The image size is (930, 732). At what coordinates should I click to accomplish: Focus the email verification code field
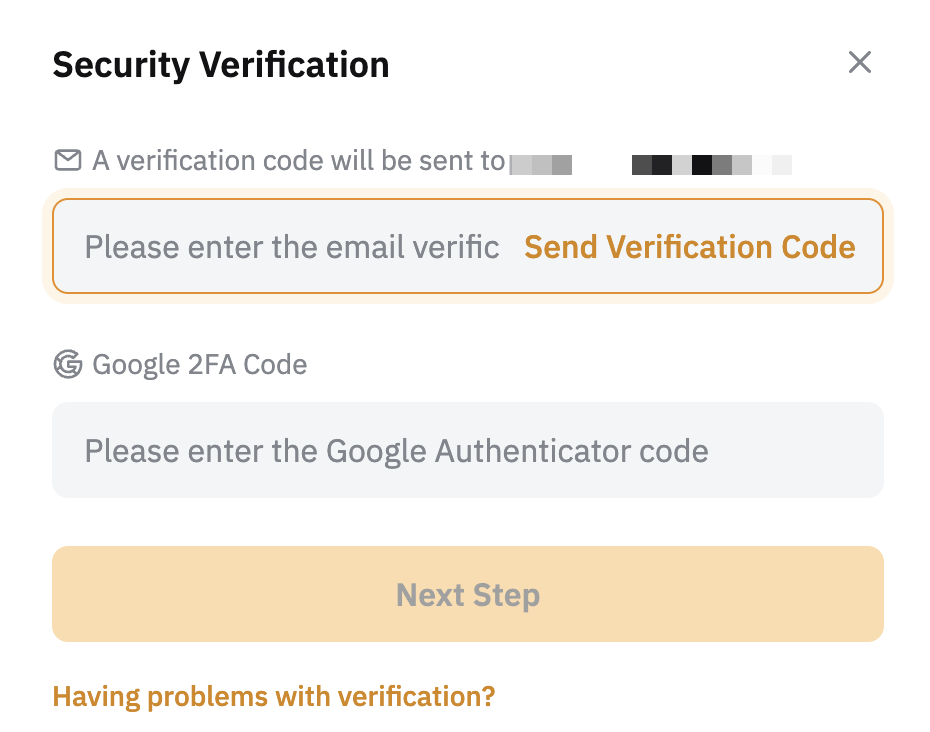(290, 247)
